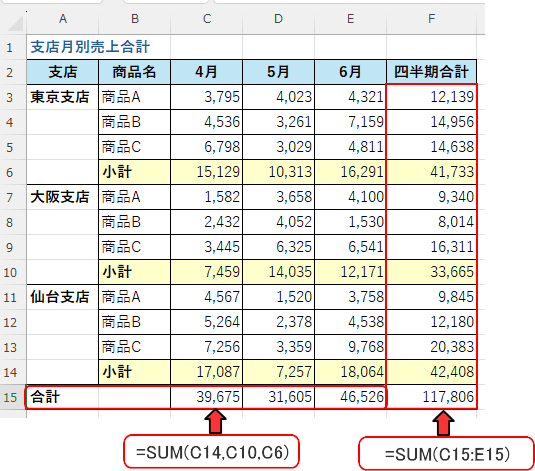Click value 3,795 in April column

pos(206,97)
